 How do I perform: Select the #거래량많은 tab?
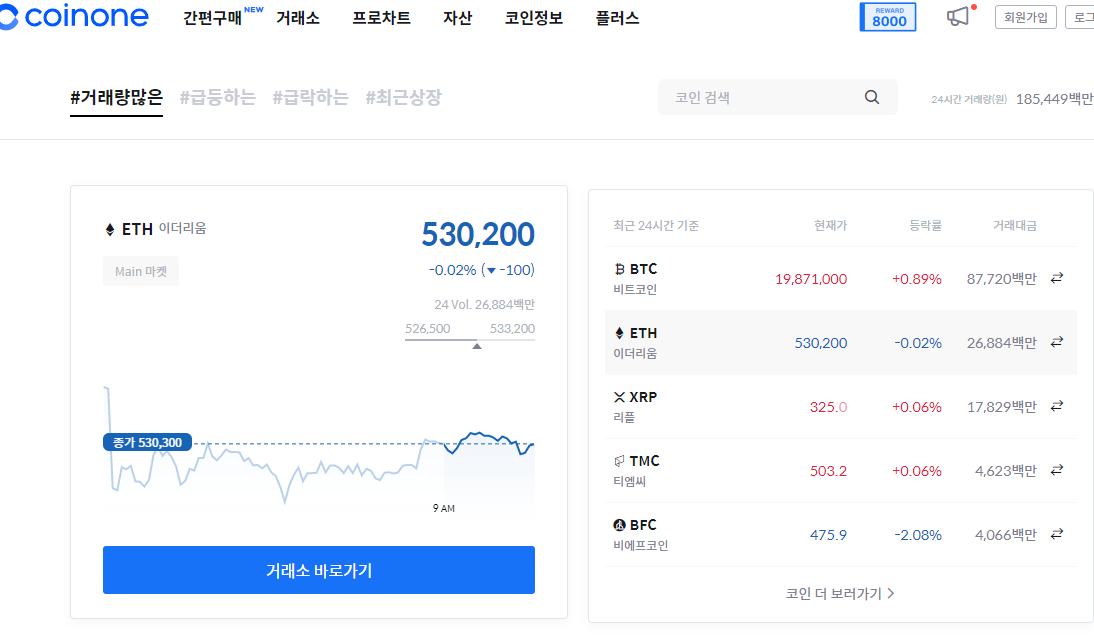(x=117, y=97)
